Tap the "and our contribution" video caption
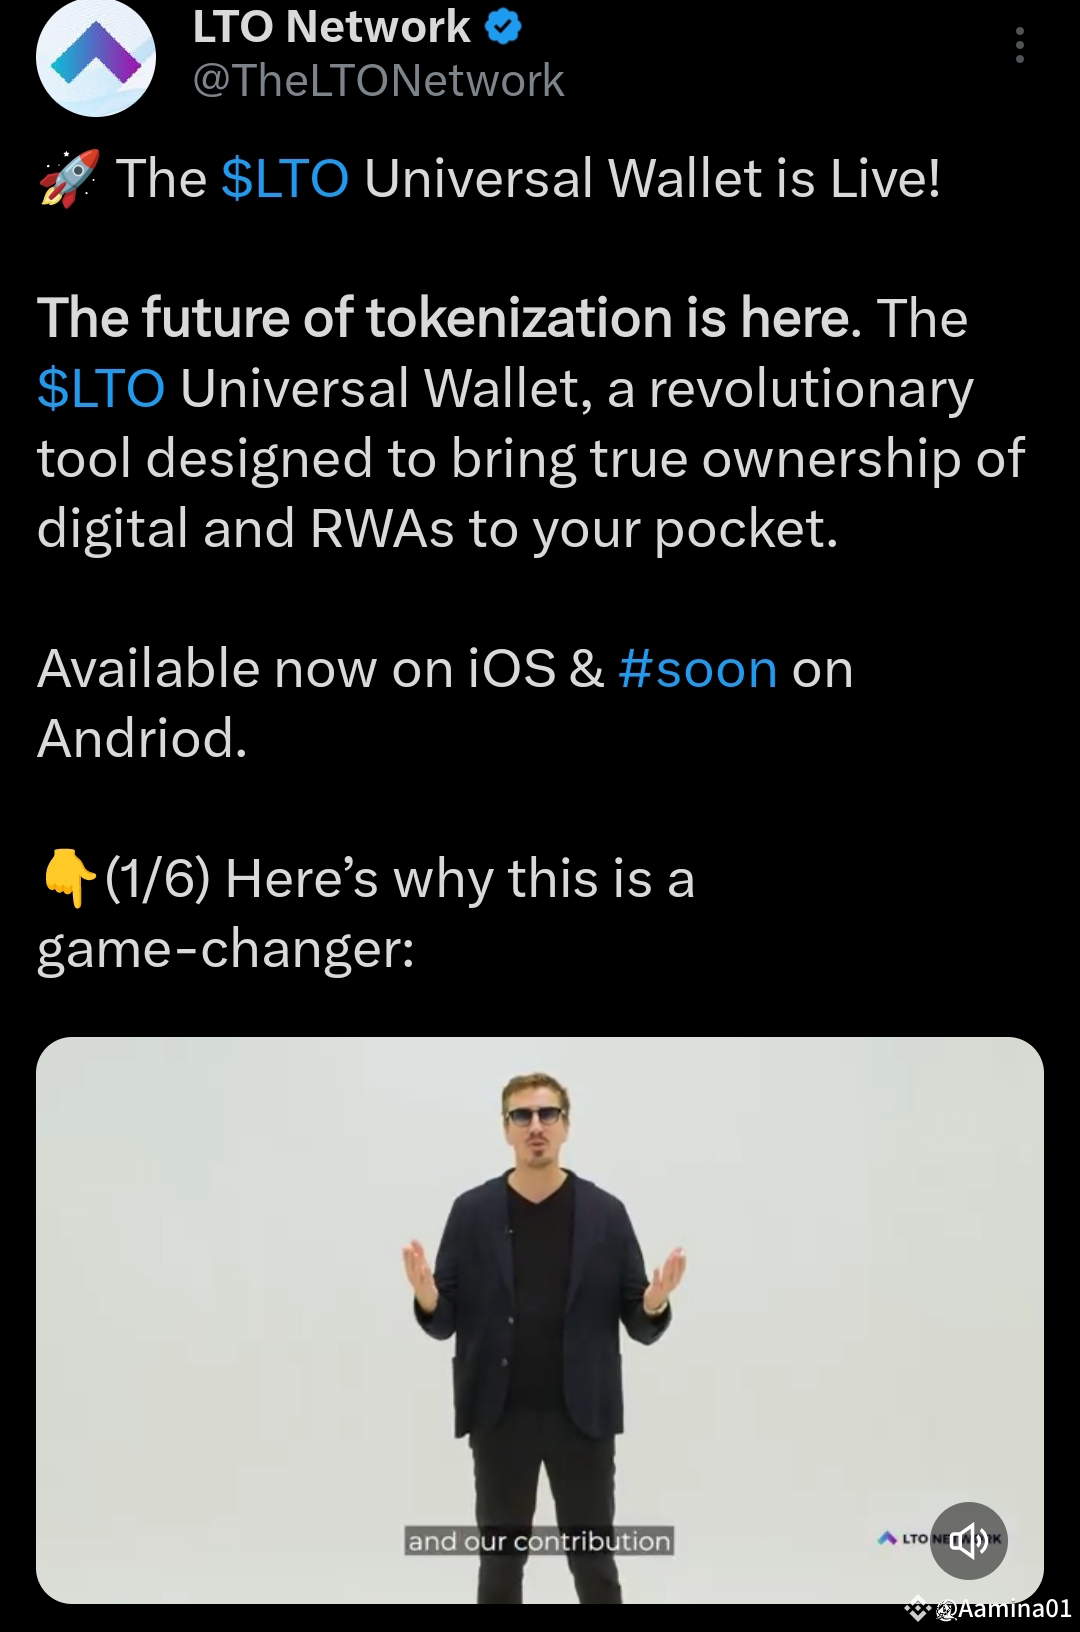1080x1632 pixels. (539, 1541)
